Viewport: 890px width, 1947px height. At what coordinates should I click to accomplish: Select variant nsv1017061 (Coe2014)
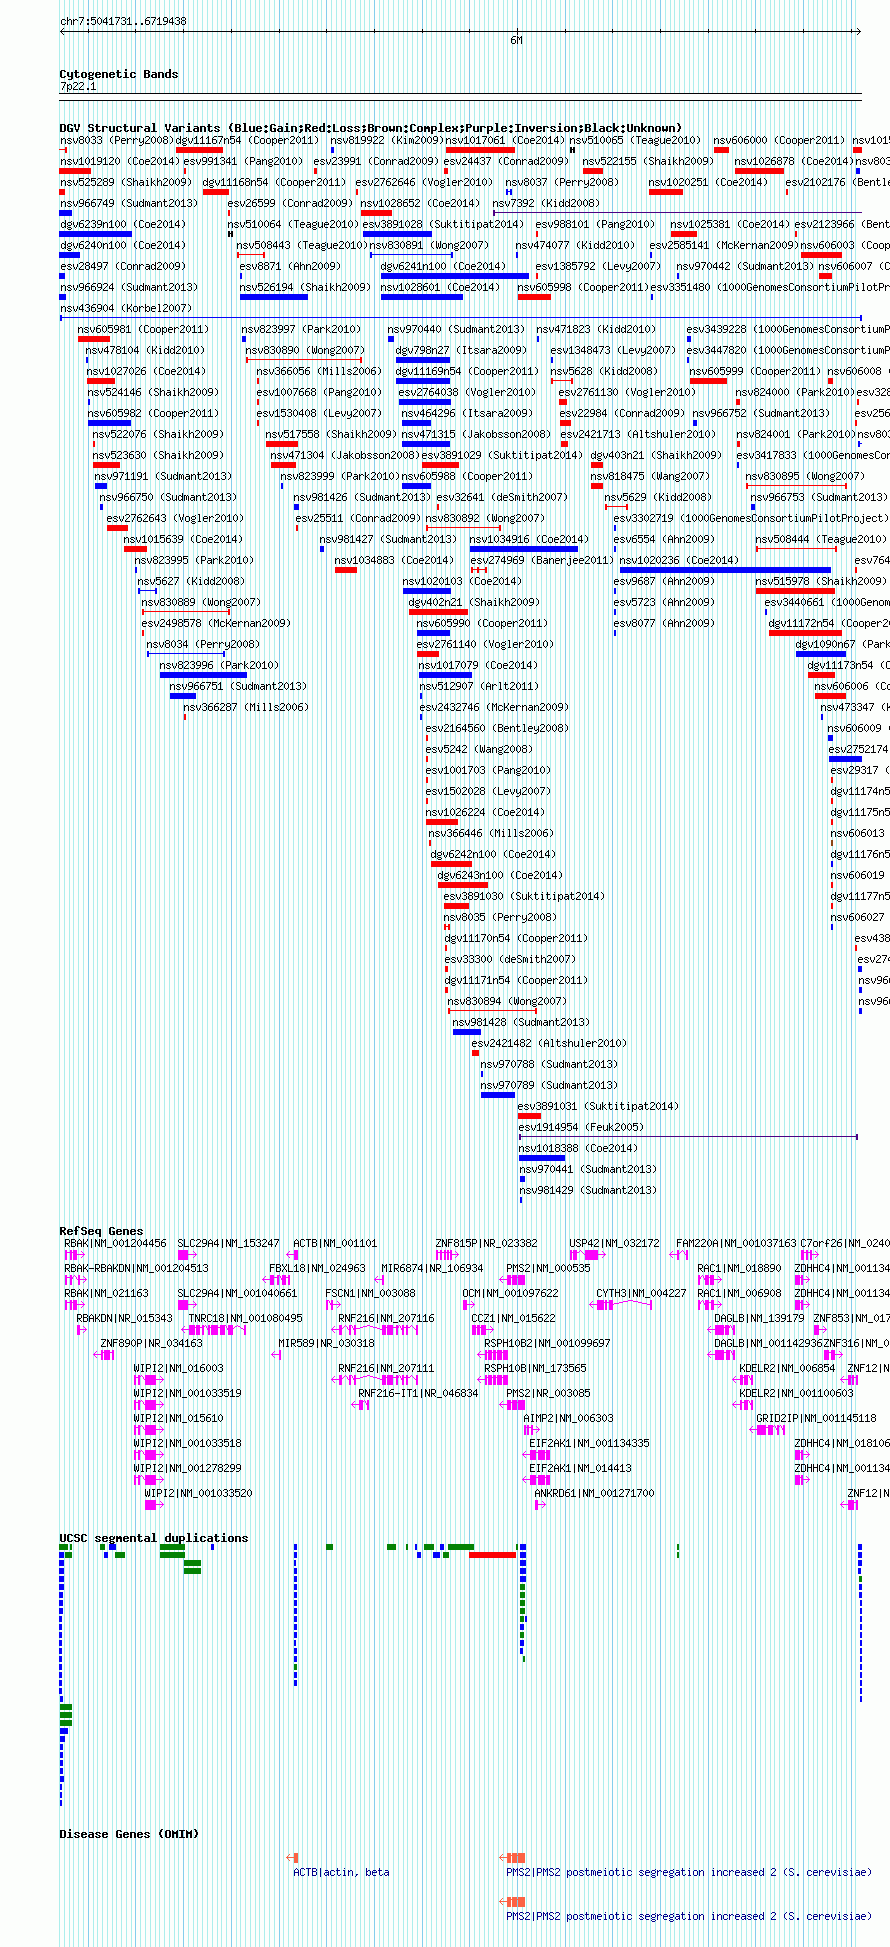point(505,140)
